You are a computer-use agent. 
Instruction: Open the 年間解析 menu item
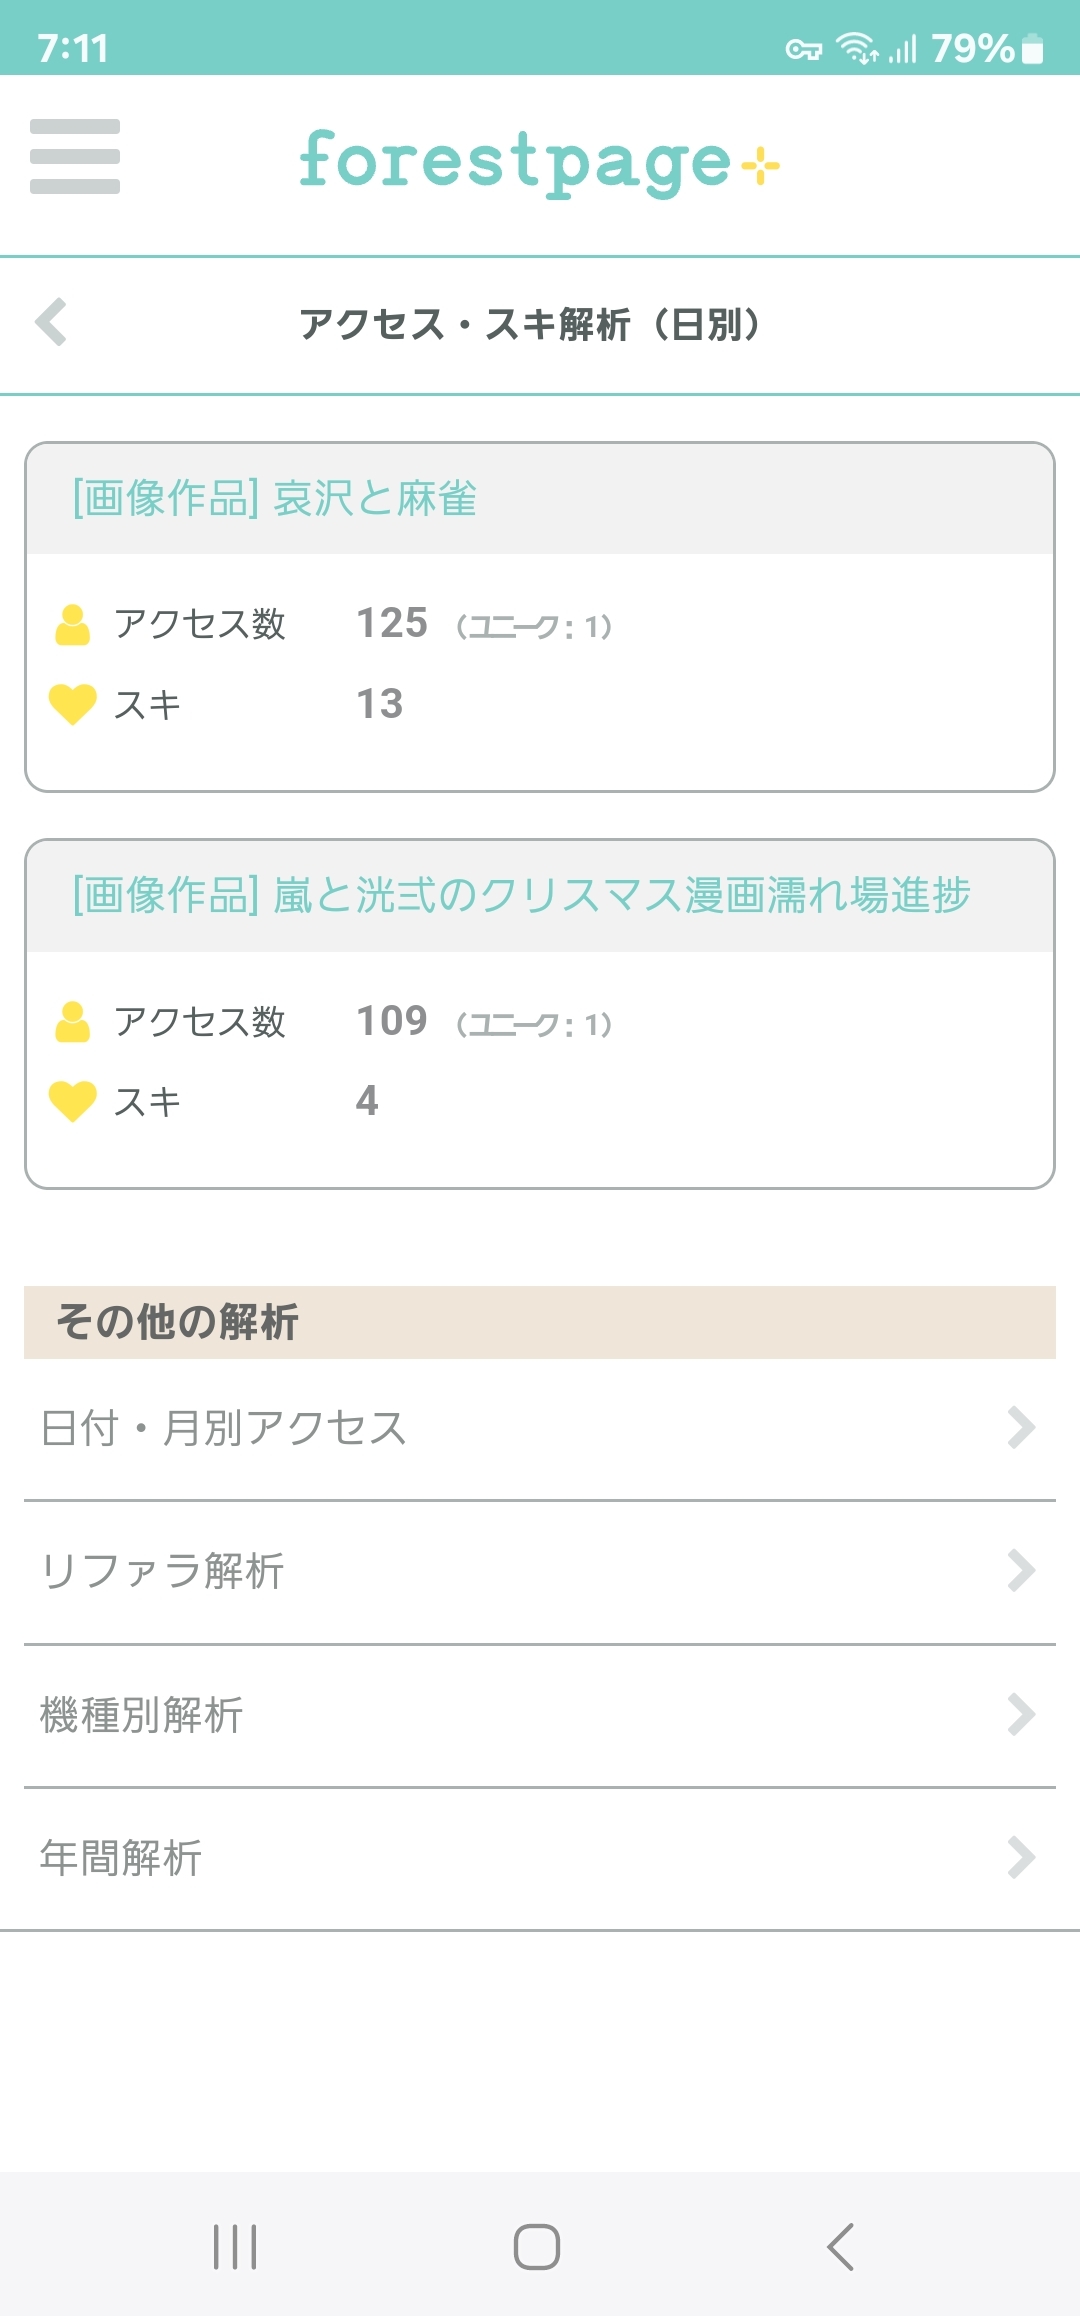[x=121, y=1858]
